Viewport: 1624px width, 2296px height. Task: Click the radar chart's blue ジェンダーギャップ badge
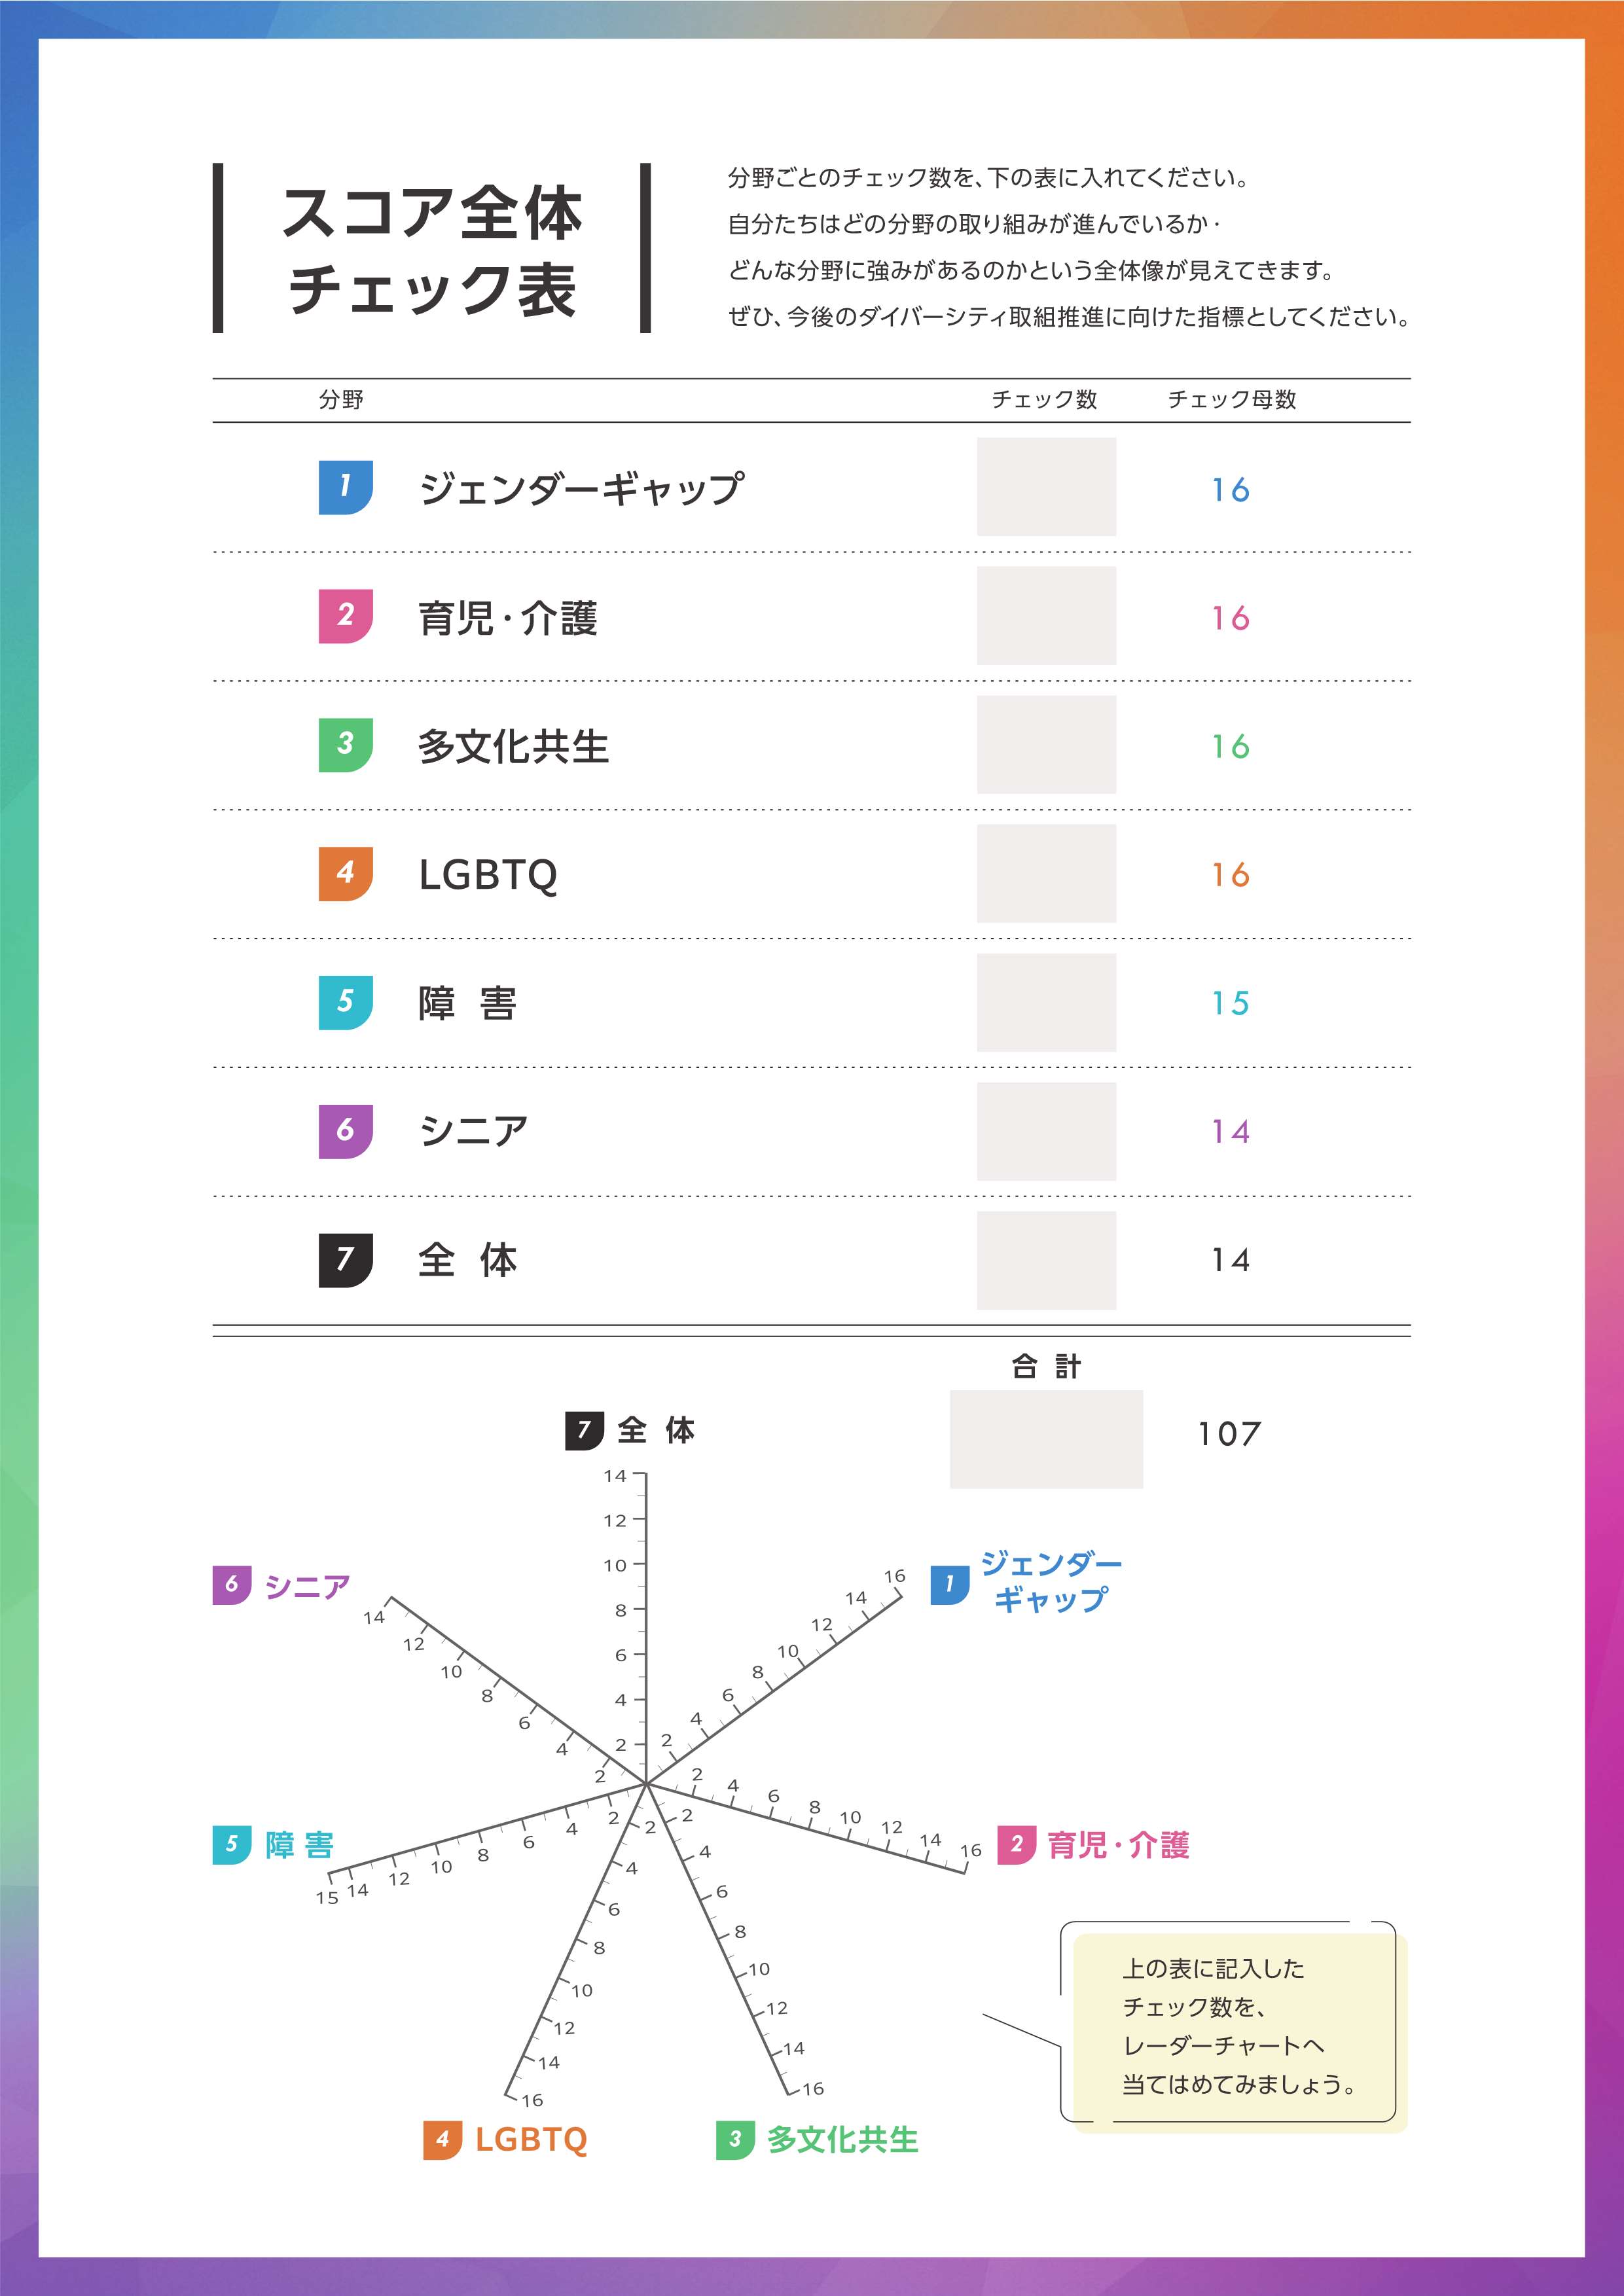949,1584
